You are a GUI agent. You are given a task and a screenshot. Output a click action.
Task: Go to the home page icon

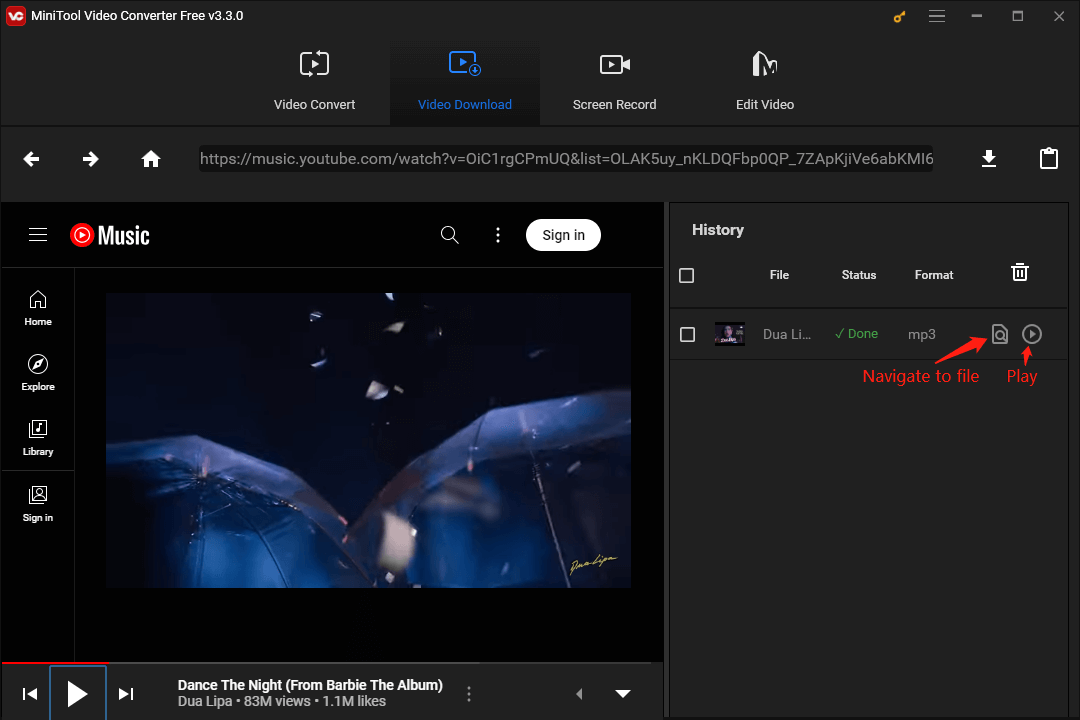pyautogui.click(x=151, y=159)
